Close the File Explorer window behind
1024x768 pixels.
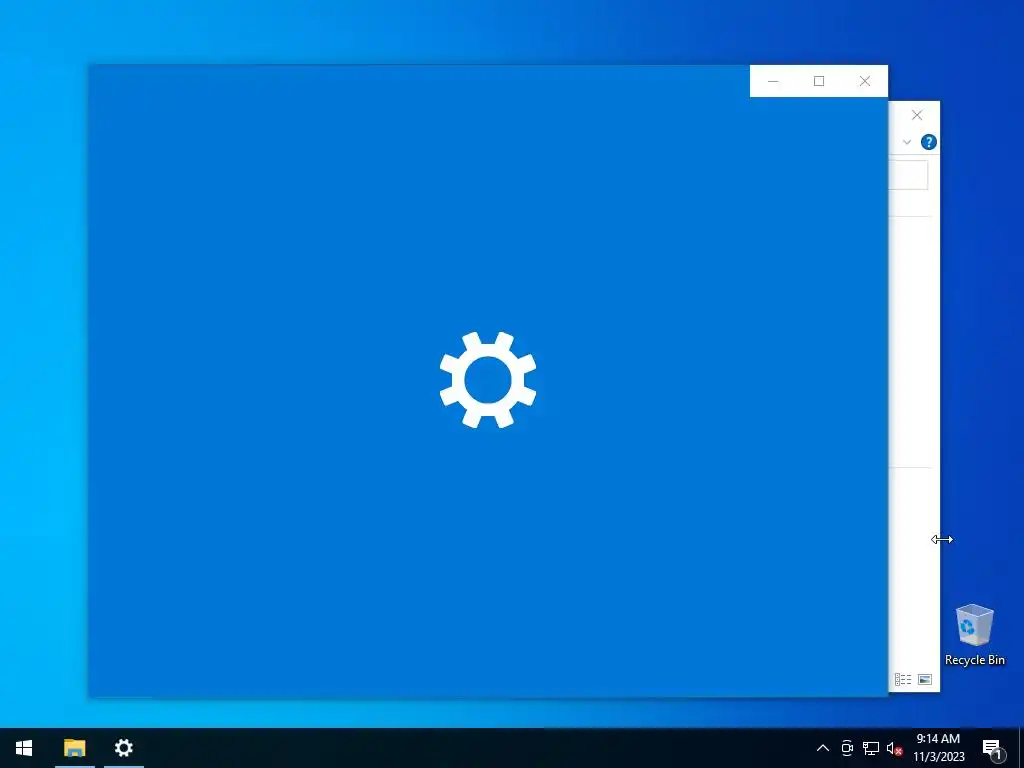(x=917, y=116)
